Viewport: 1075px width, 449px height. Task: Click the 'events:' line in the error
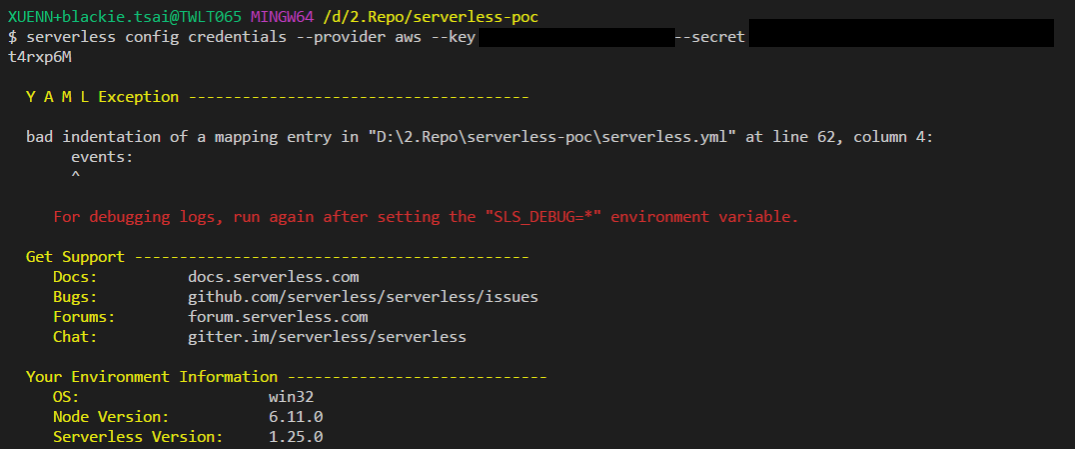pos(102,157)
